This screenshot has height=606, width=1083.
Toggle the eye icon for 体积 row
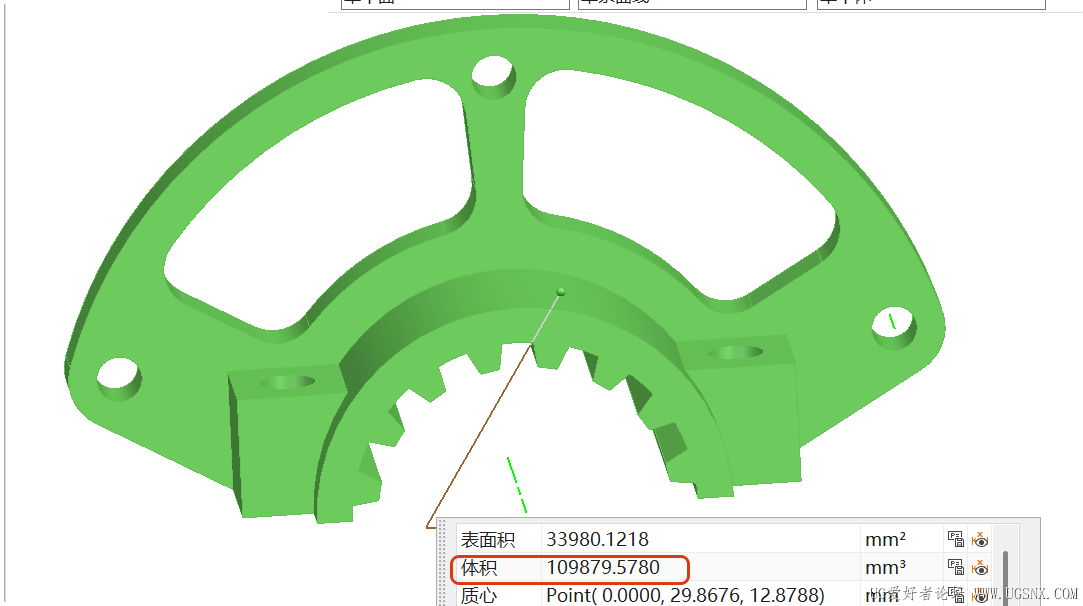point(980,567)
